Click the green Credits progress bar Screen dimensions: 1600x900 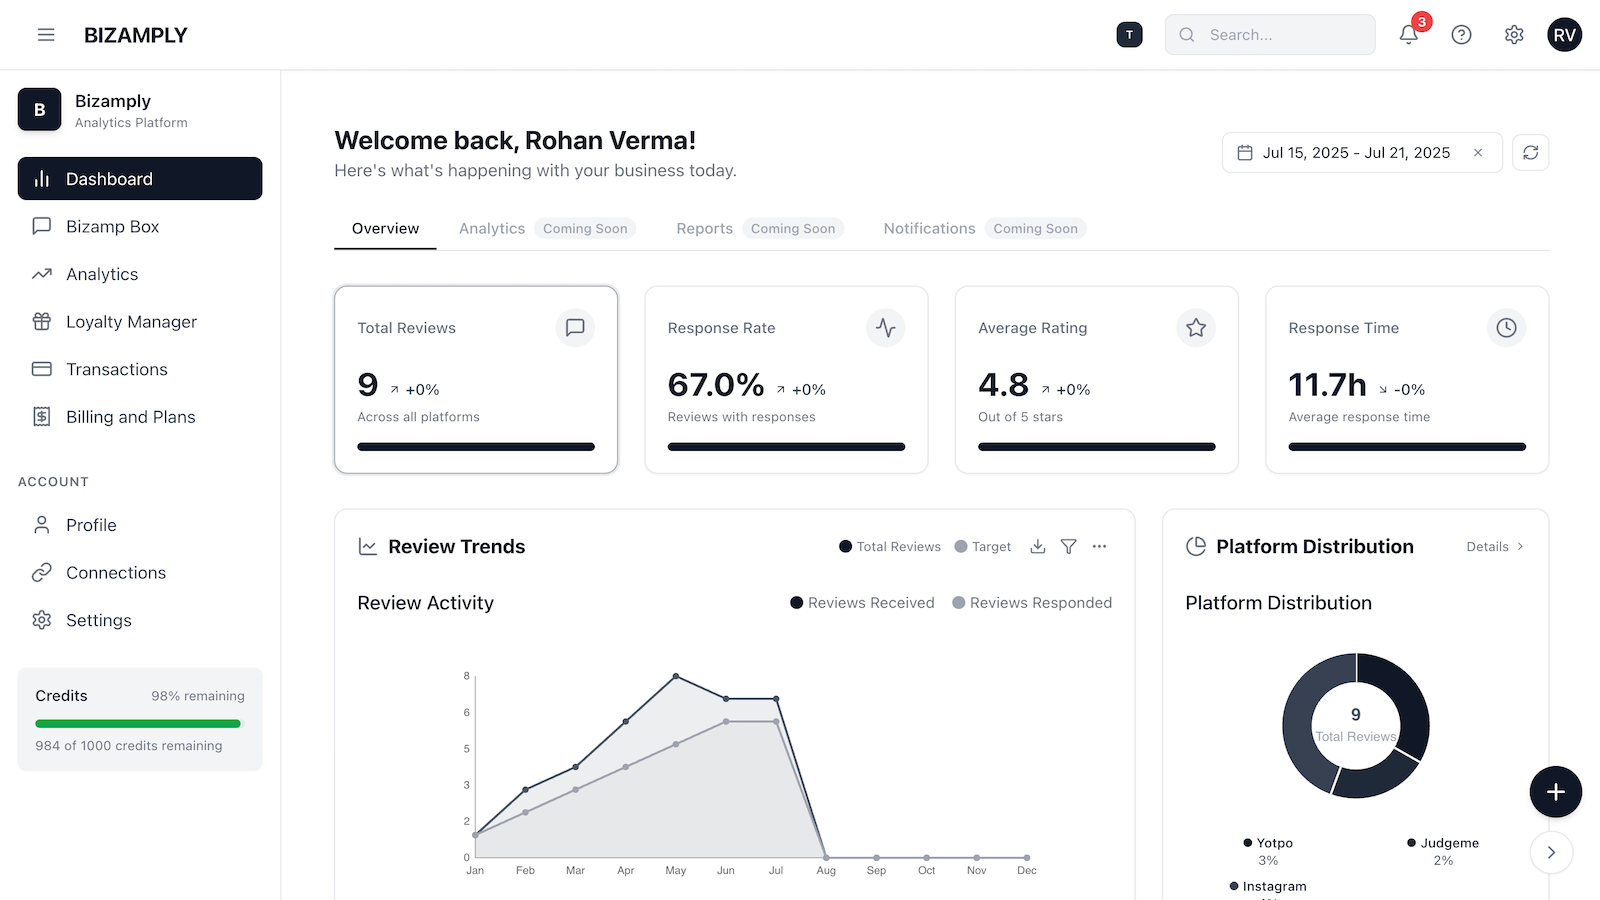(x=138, y=723)
